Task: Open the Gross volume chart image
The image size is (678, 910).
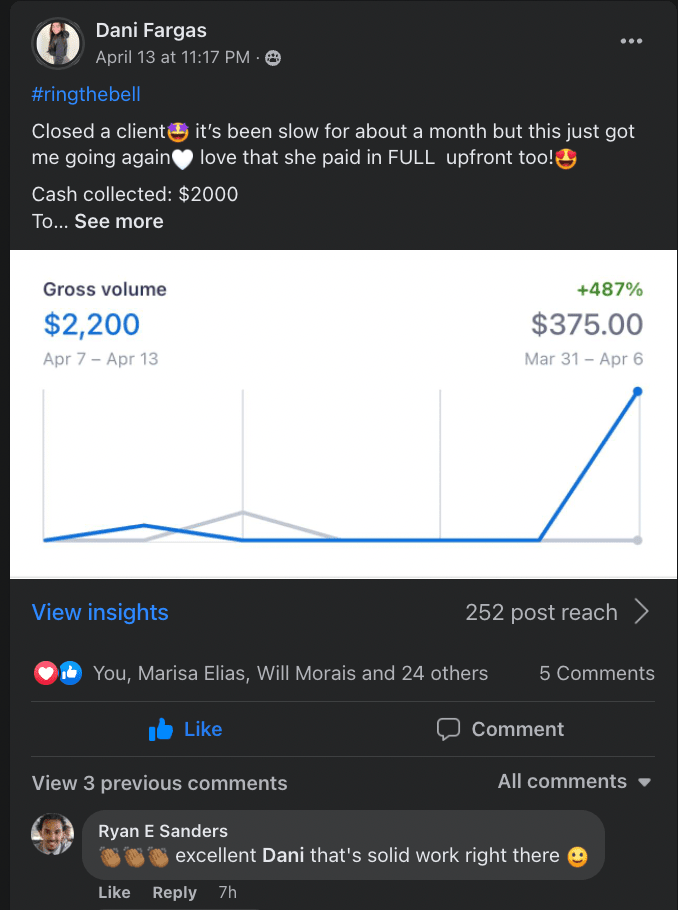Action: click(342, 414)
